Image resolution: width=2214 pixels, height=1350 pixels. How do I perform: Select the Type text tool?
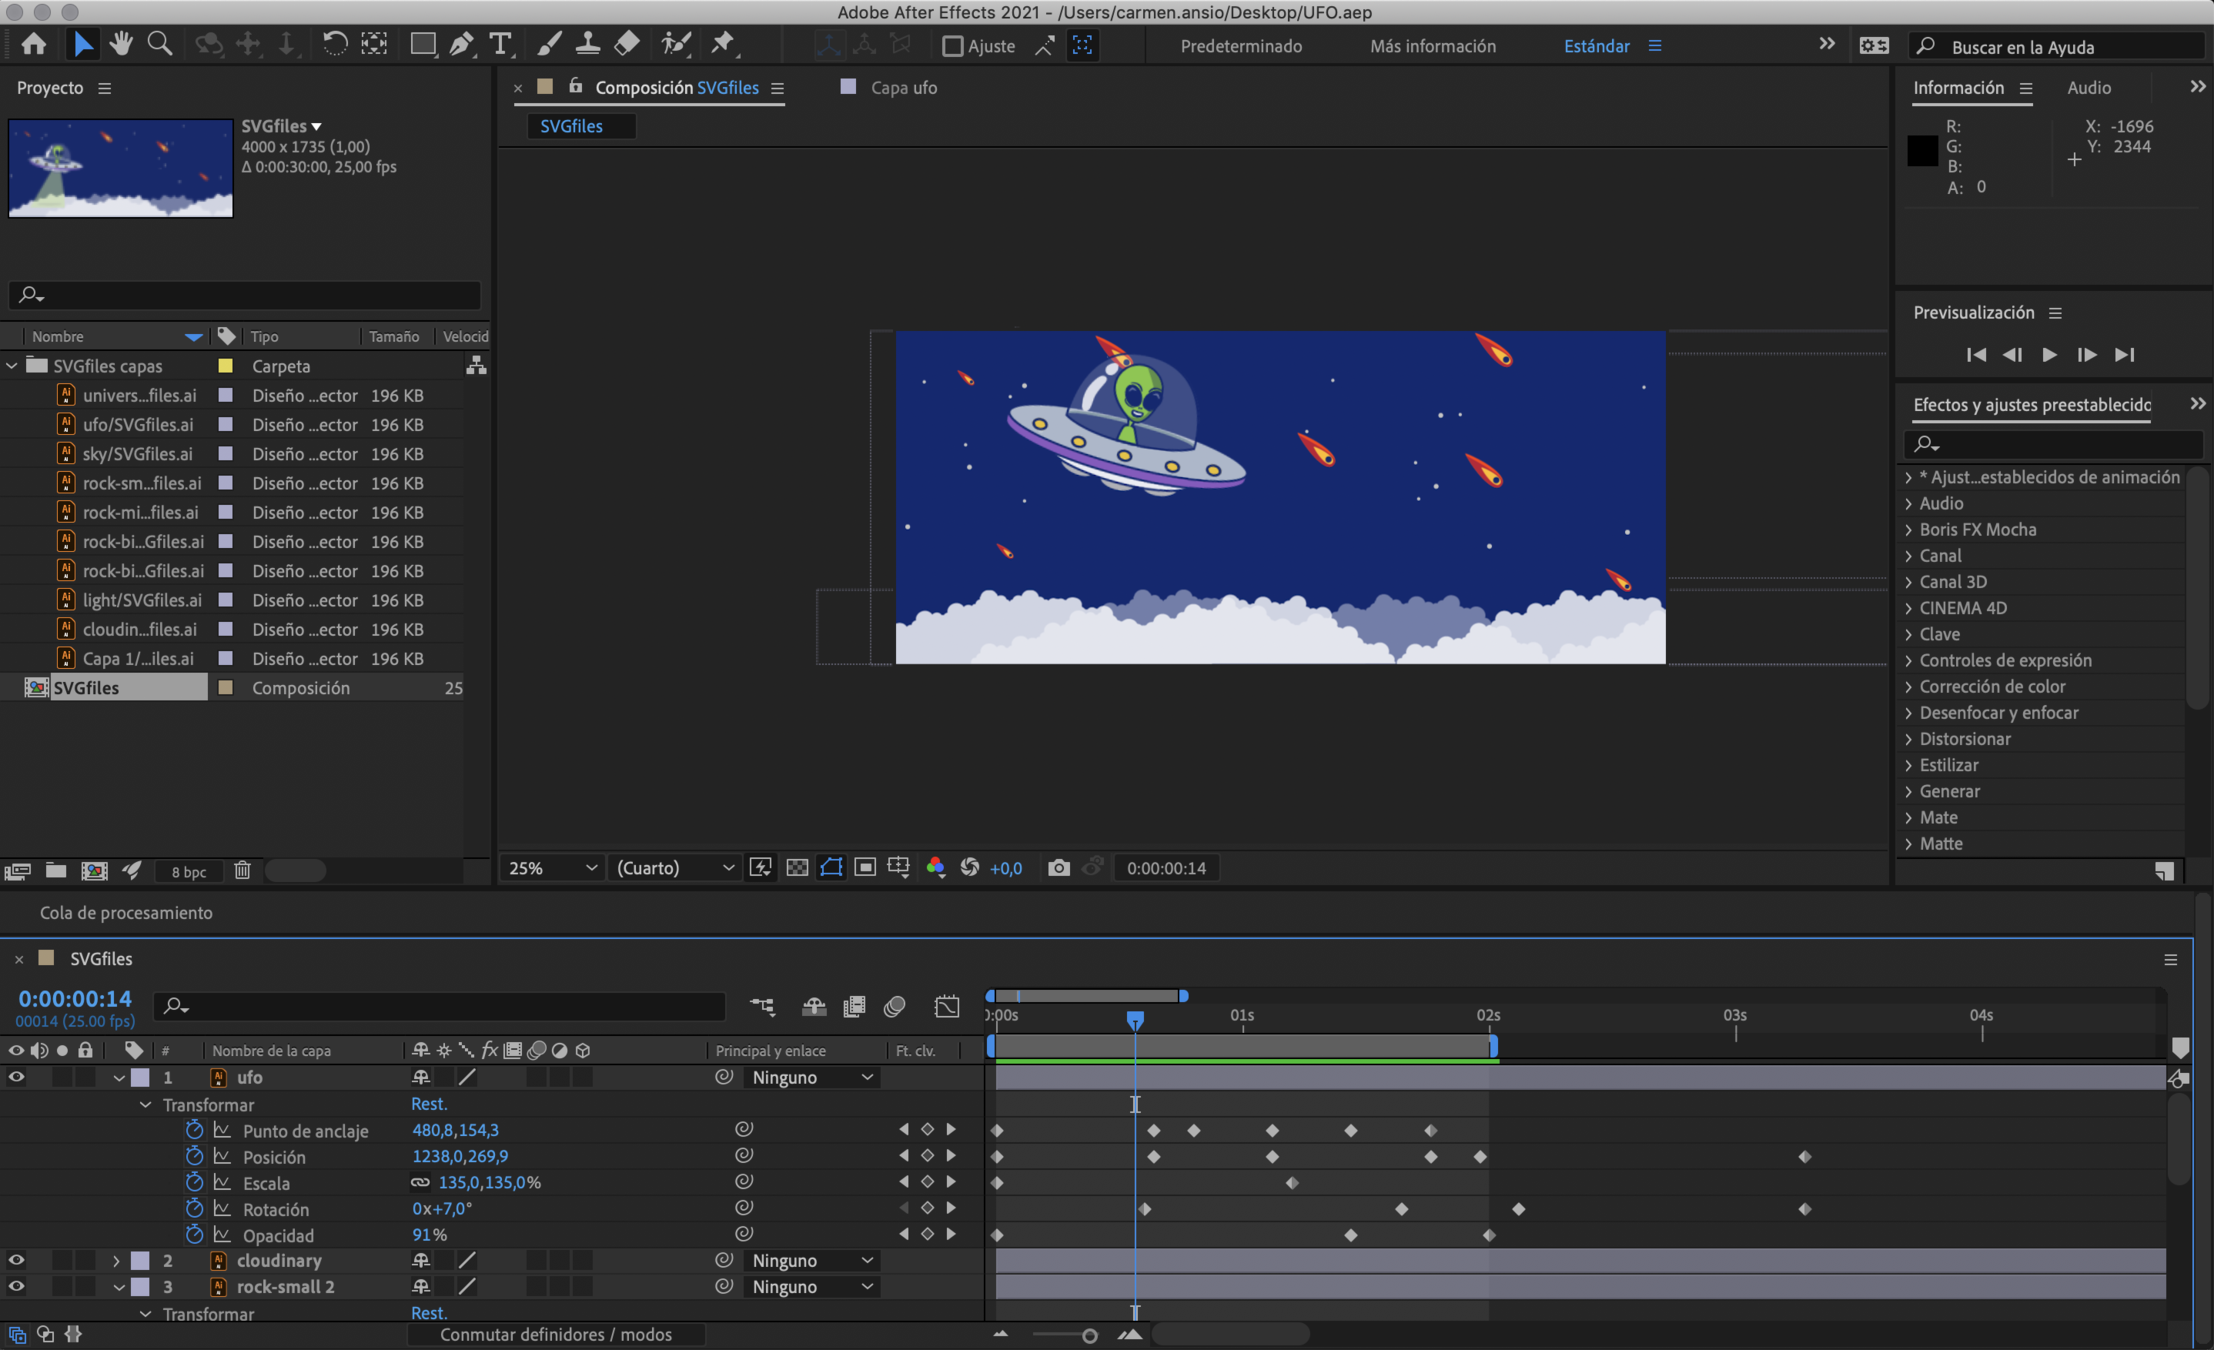coord(499,44)
